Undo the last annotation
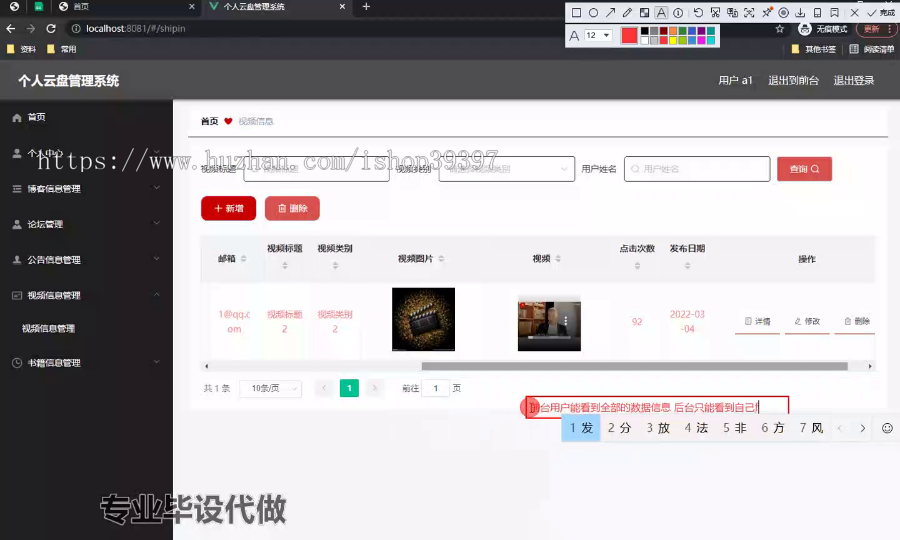This screenshot has height=540, width=900. tap(698, 13)
